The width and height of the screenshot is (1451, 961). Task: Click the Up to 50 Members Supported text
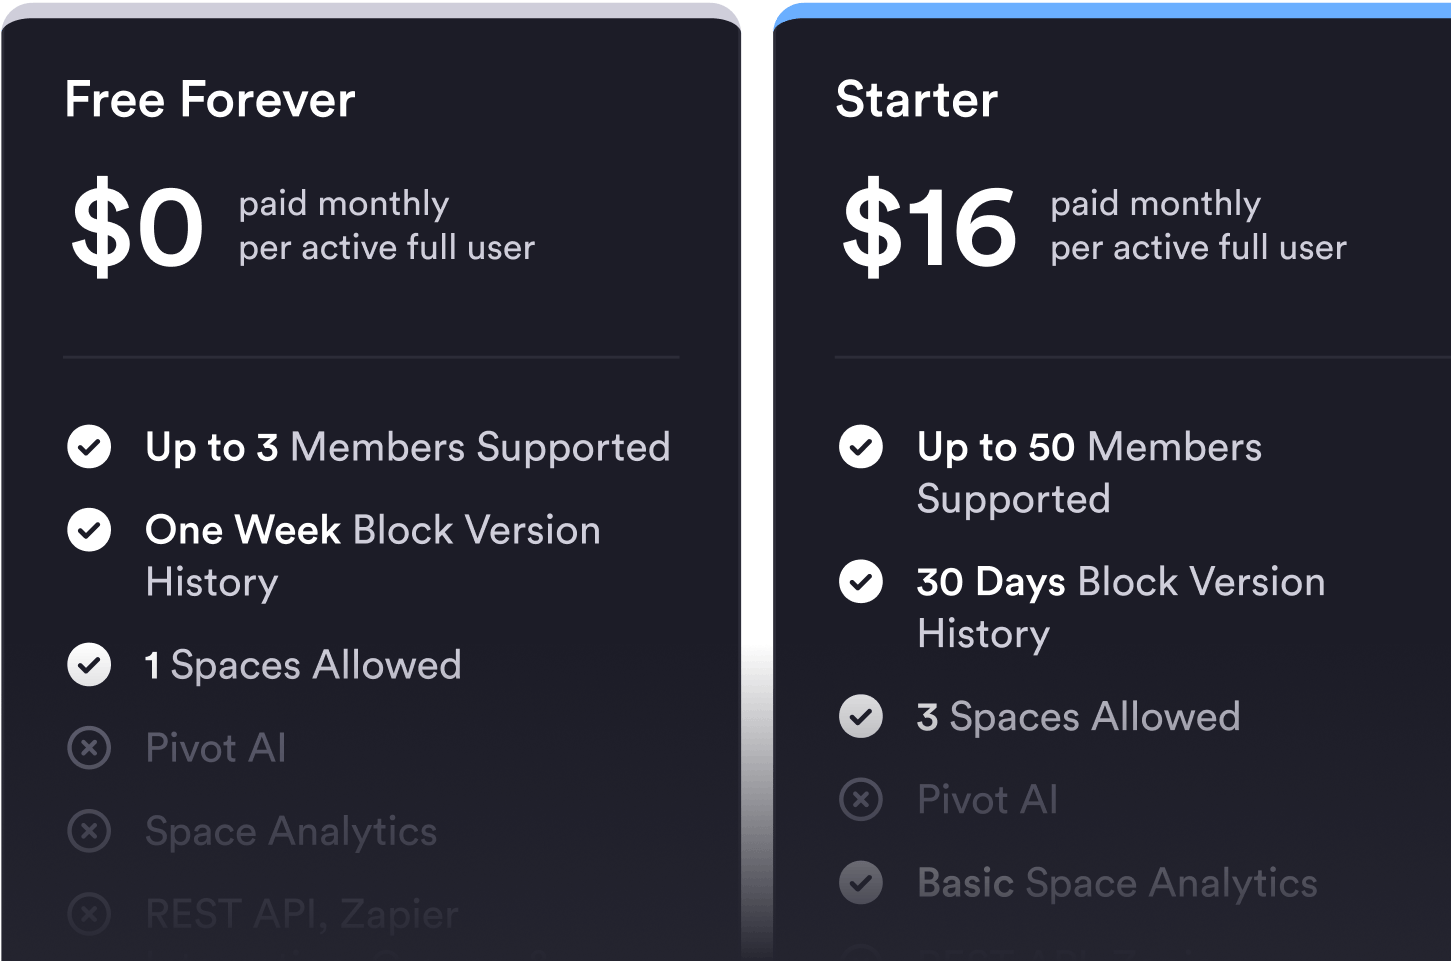(x=1089, y=472)
